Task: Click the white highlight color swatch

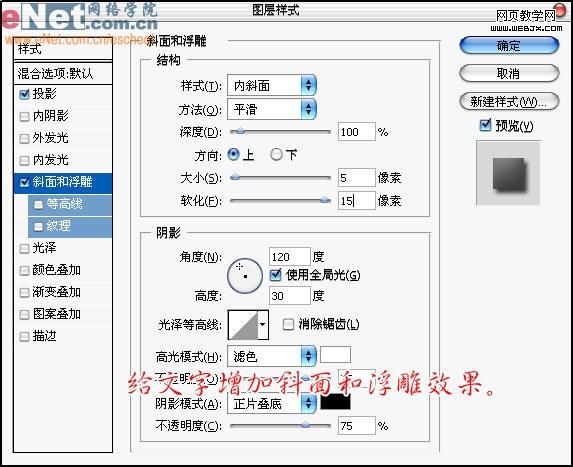Action: (335, 354)
